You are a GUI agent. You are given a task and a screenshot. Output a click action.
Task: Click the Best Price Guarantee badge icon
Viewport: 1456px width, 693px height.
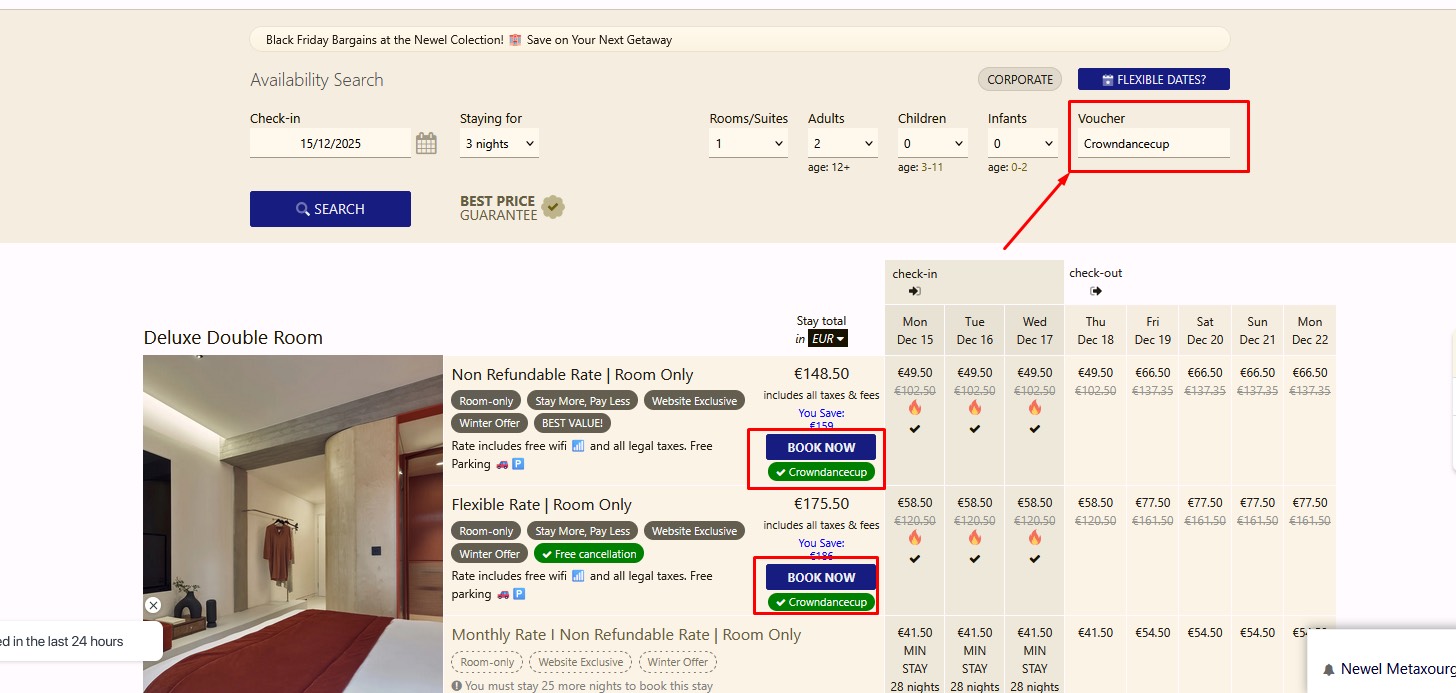click(x=553, y=207)
